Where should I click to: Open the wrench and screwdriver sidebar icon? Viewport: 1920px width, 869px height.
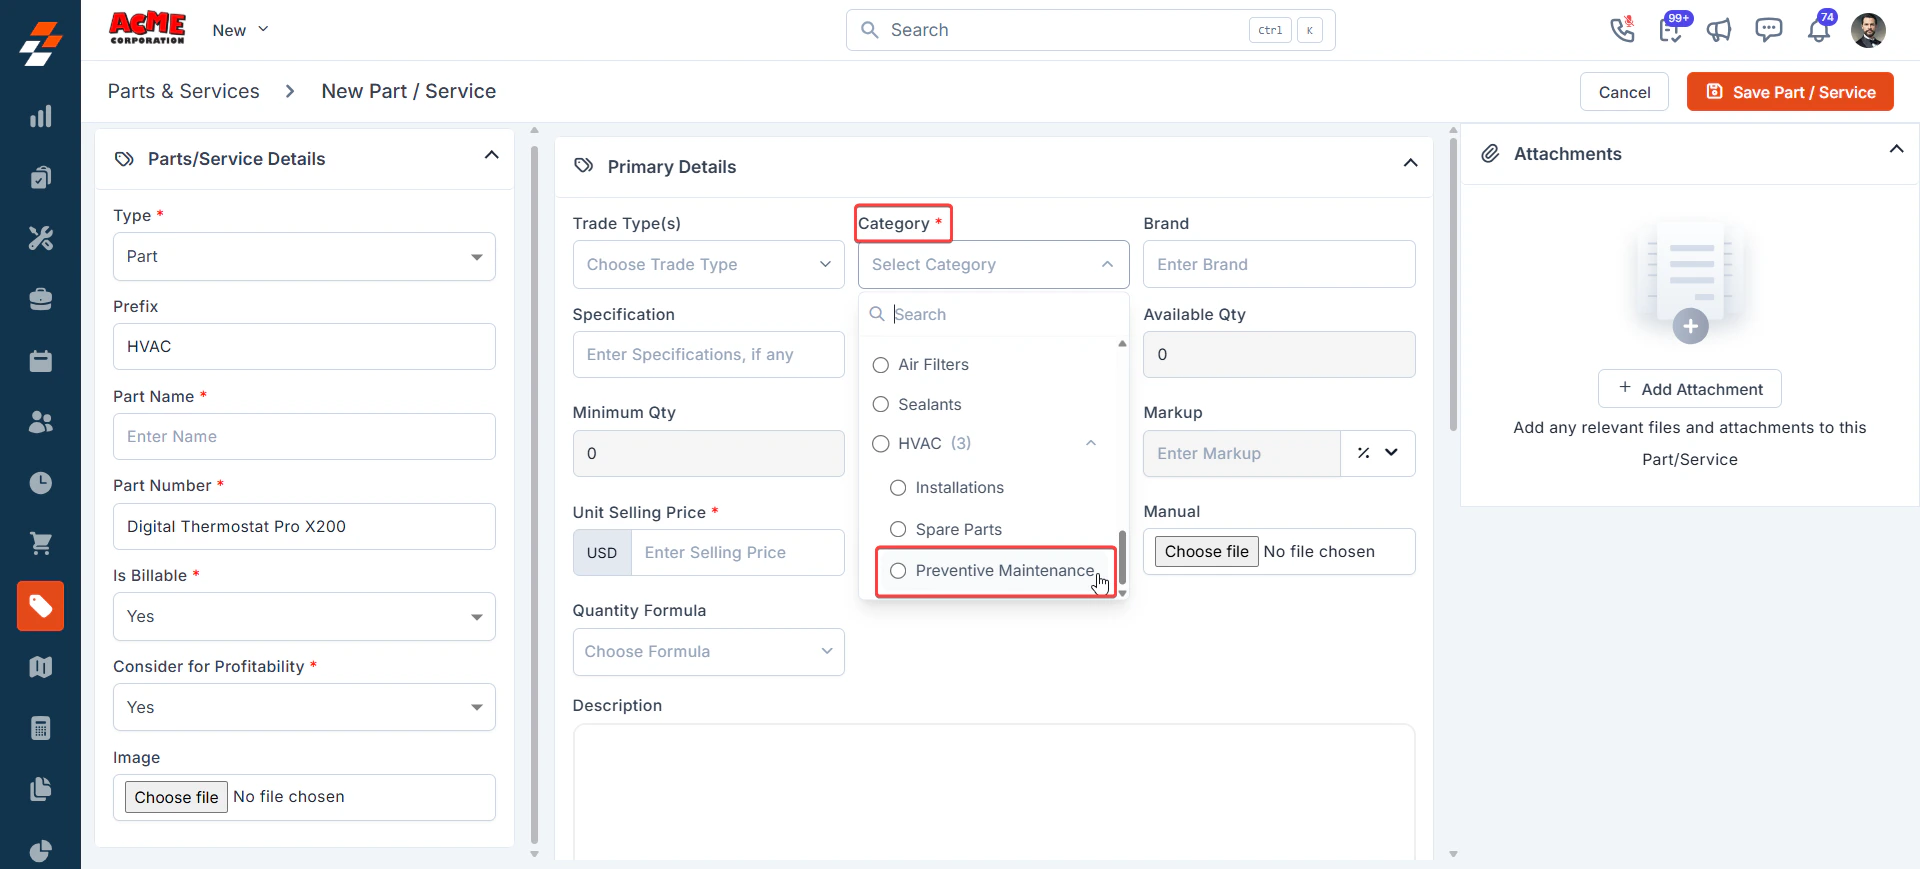click(40, 238)
